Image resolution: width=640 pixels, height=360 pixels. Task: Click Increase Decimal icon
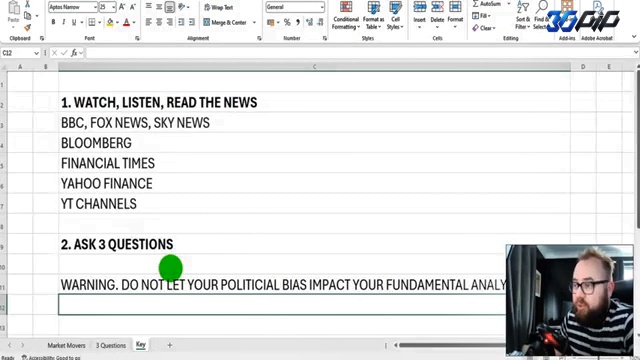click(309, 22)
